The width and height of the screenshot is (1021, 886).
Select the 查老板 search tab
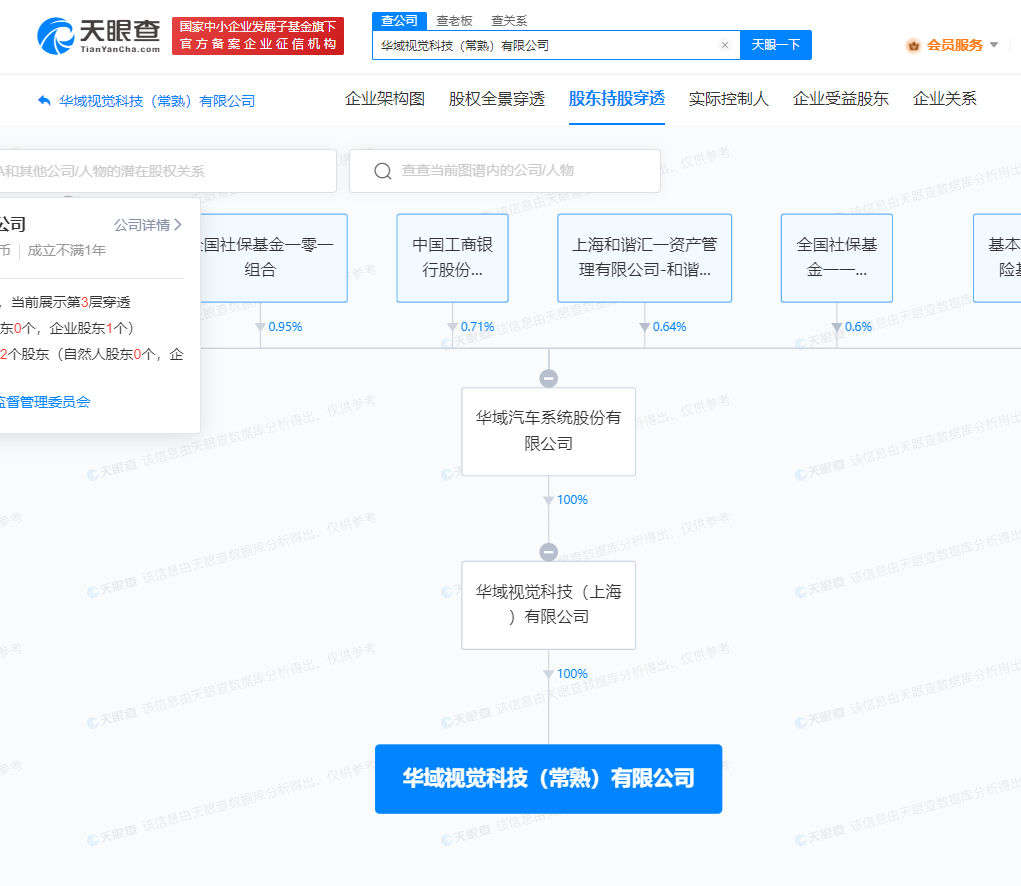point(454,20)
